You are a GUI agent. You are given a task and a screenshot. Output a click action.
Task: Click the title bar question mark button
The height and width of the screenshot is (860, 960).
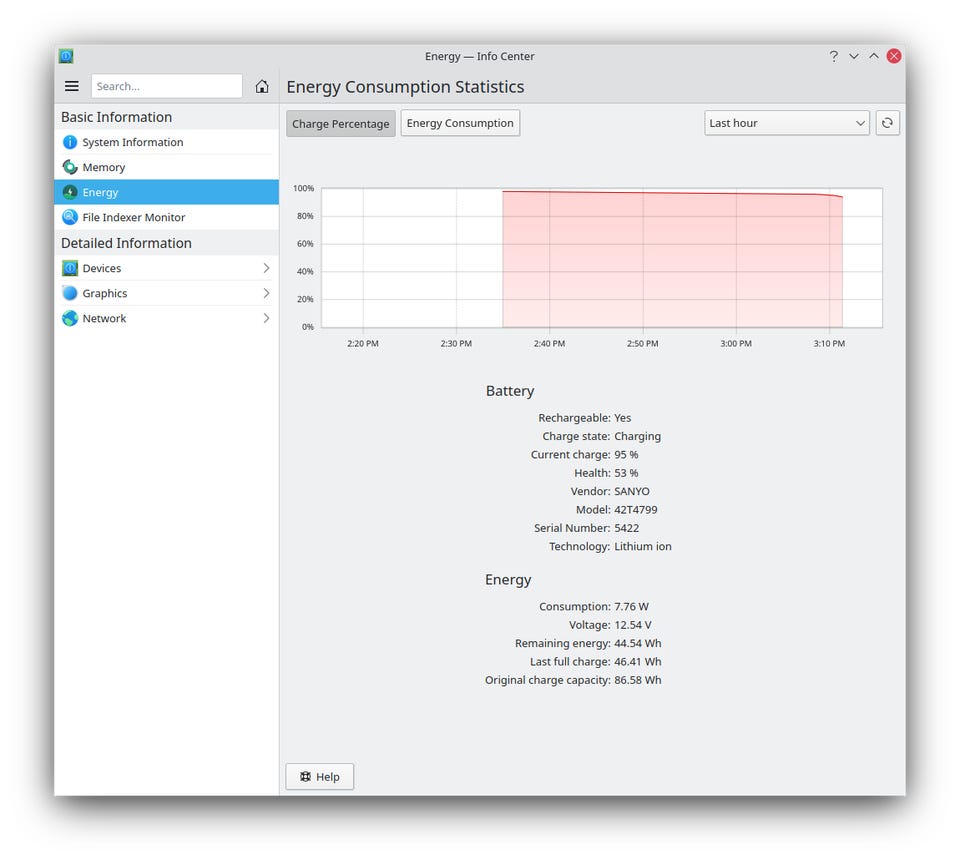point(833,56)
